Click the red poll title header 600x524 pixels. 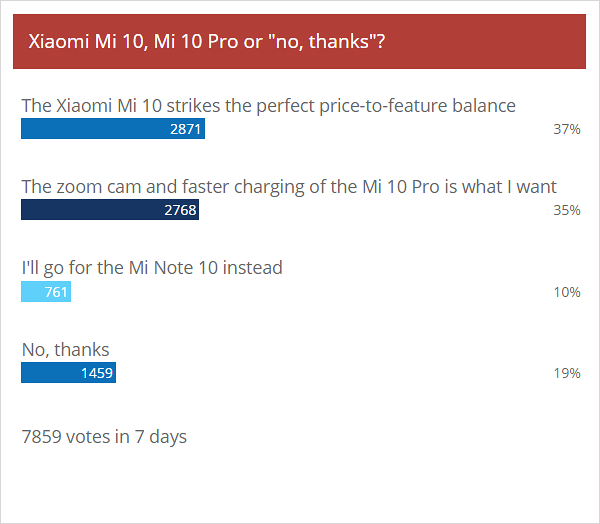click(299, 42)
